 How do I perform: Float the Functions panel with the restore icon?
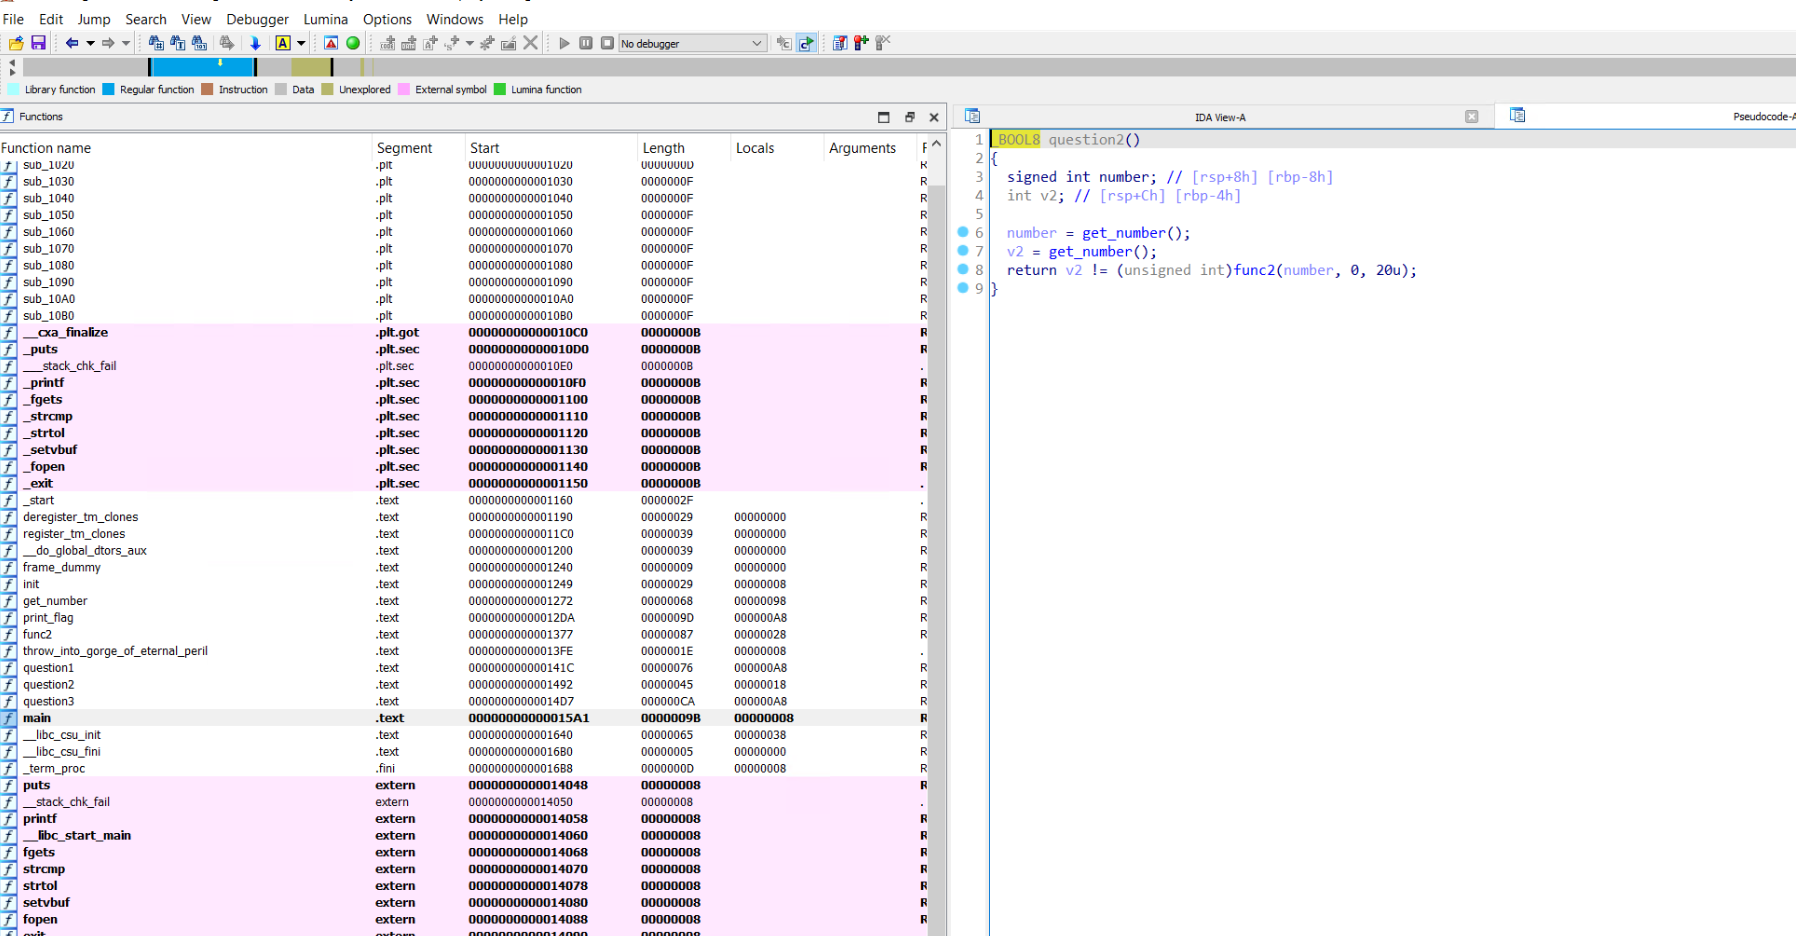(x=909, y=117)
